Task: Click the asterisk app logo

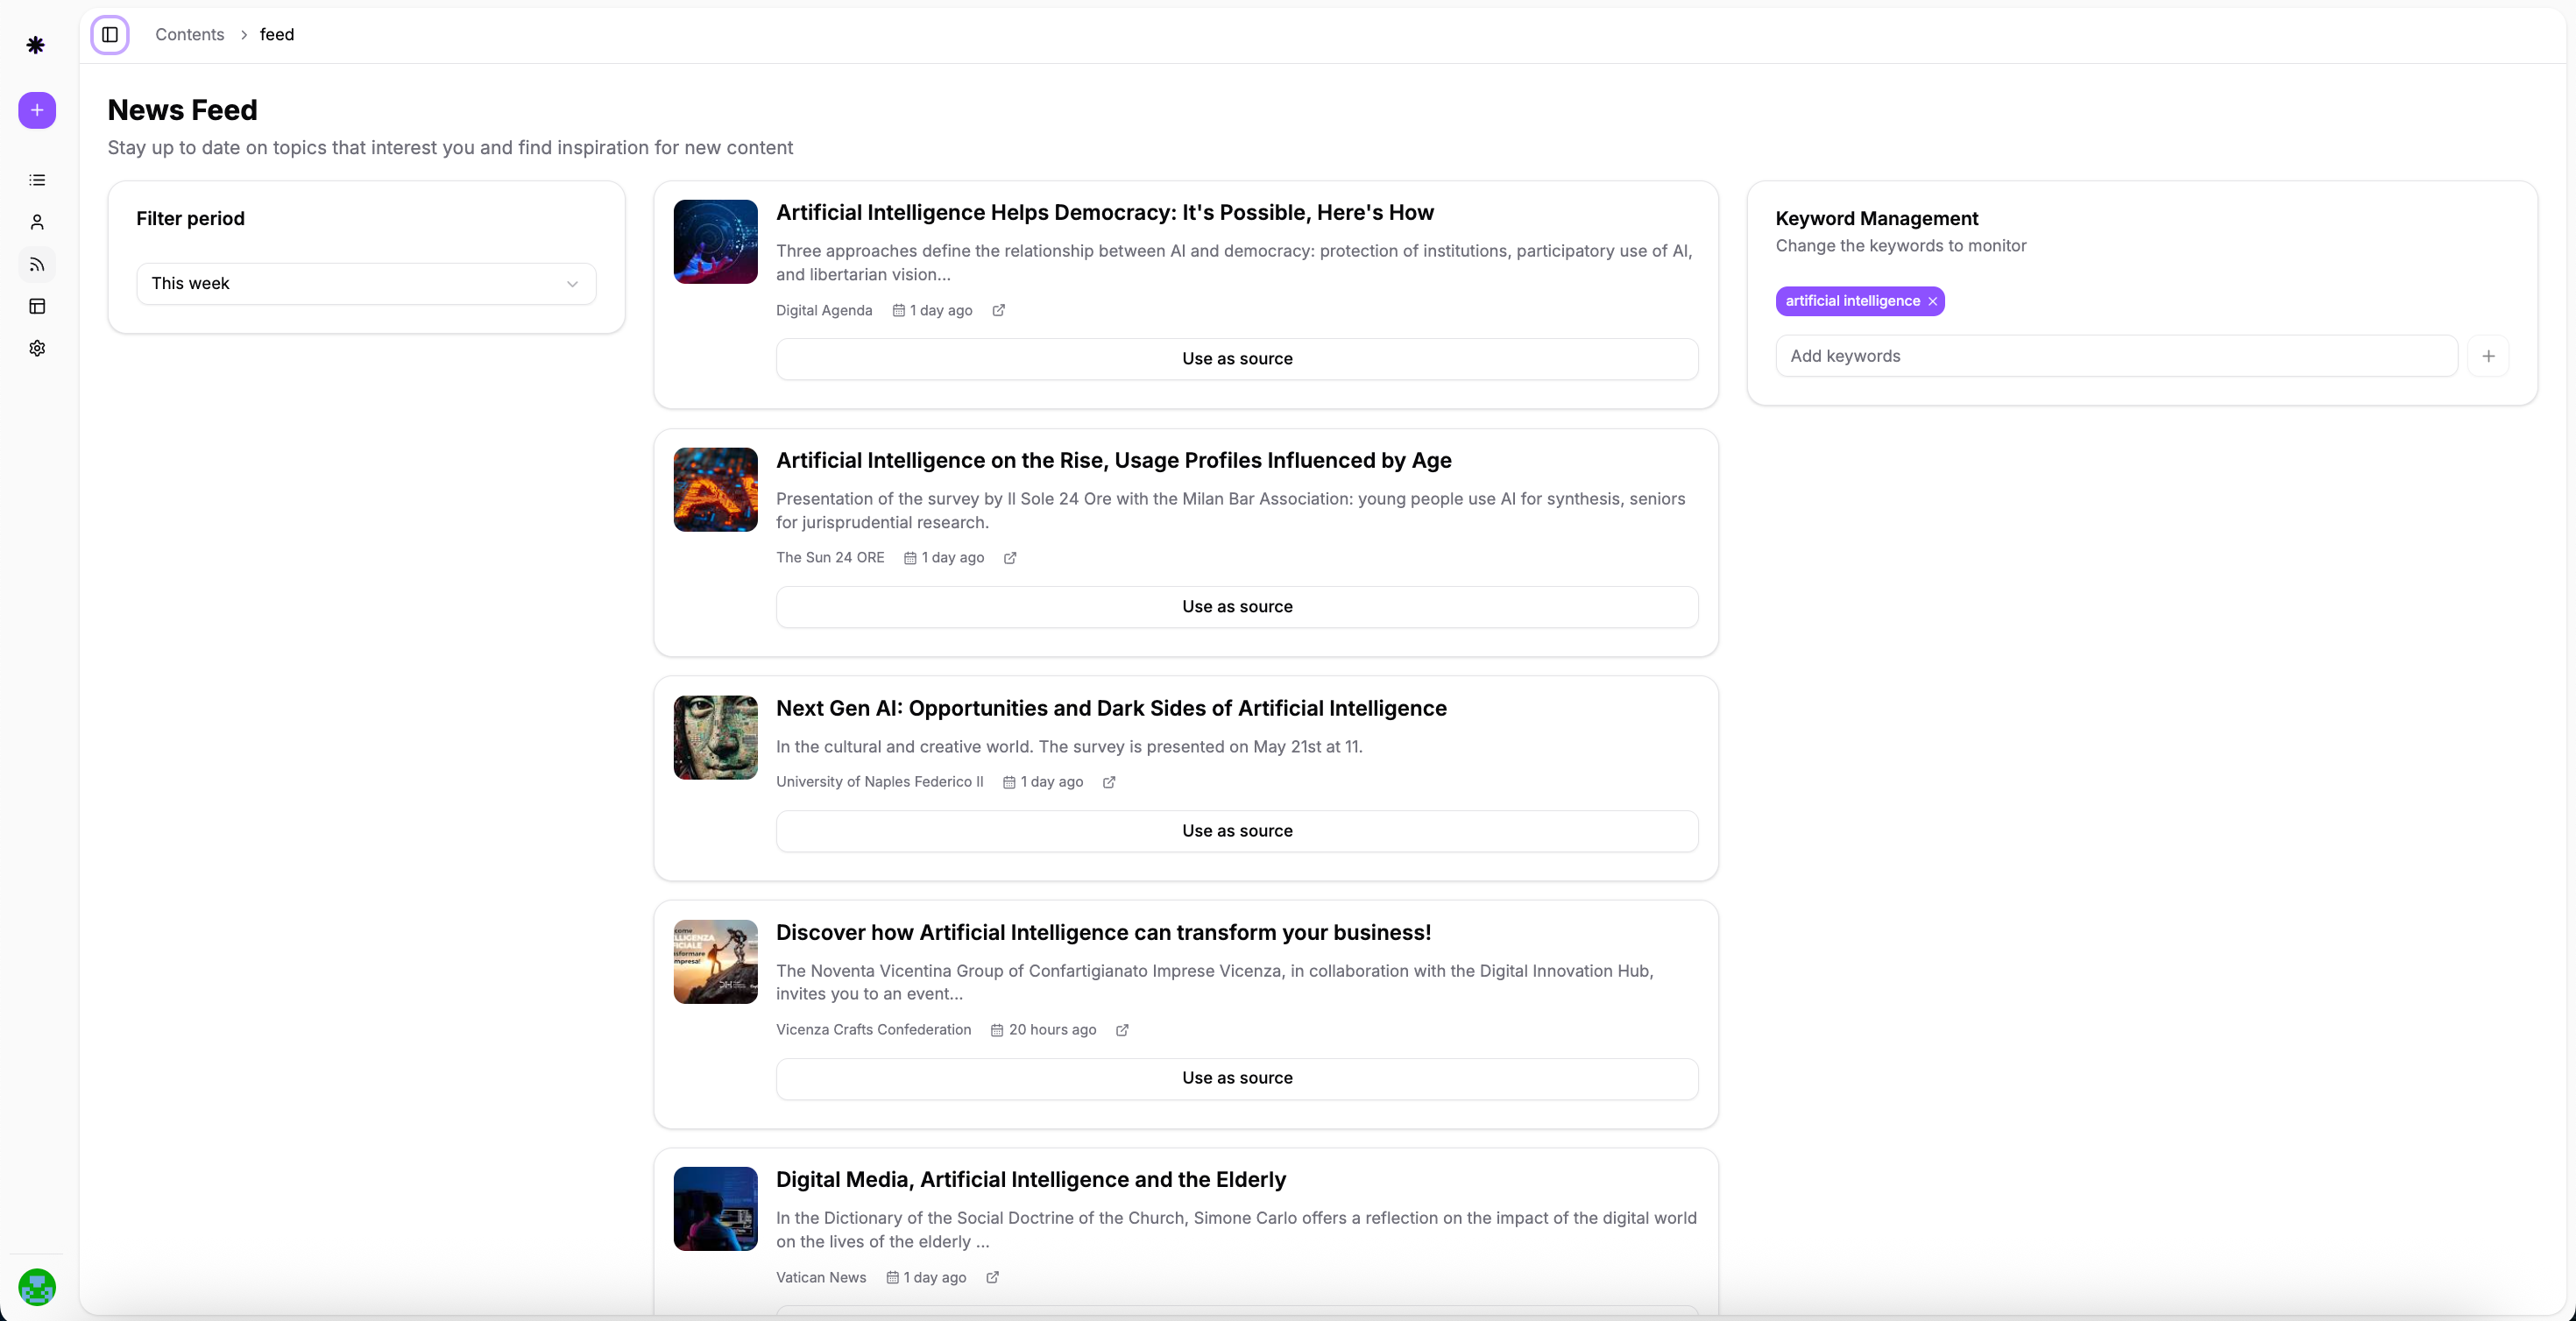Action: coord(36,45)
